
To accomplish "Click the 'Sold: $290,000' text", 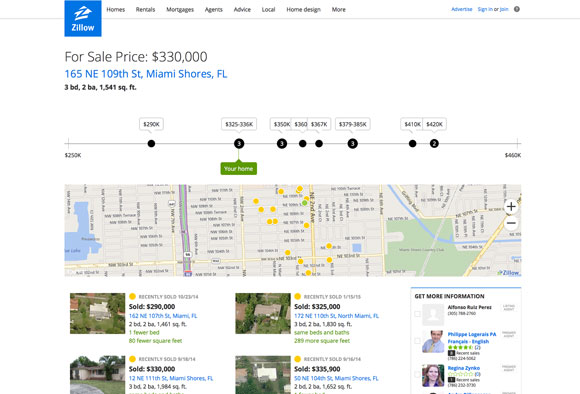I will 152,306.
